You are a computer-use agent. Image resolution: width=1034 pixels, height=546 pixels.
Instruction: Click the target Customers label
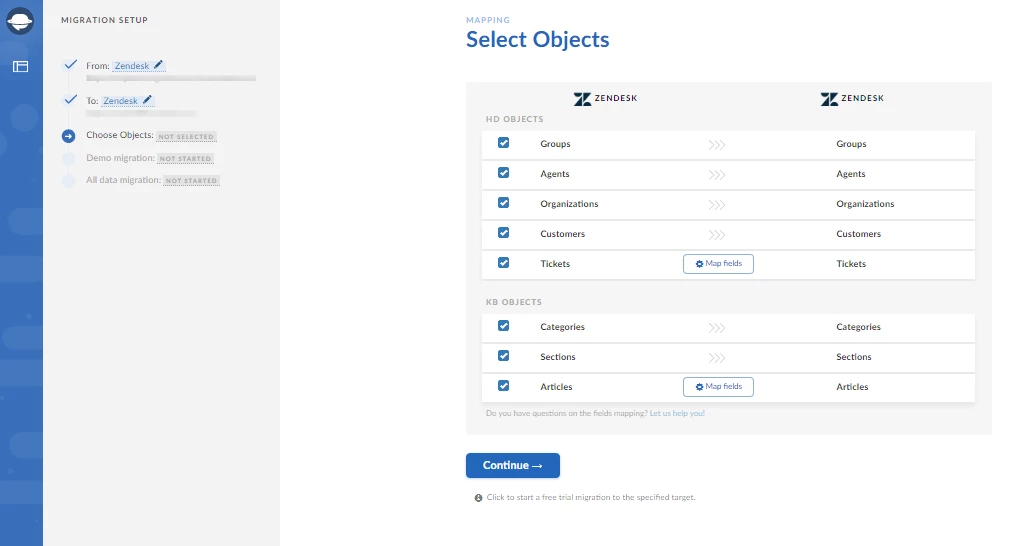click(x=859, y=234)
